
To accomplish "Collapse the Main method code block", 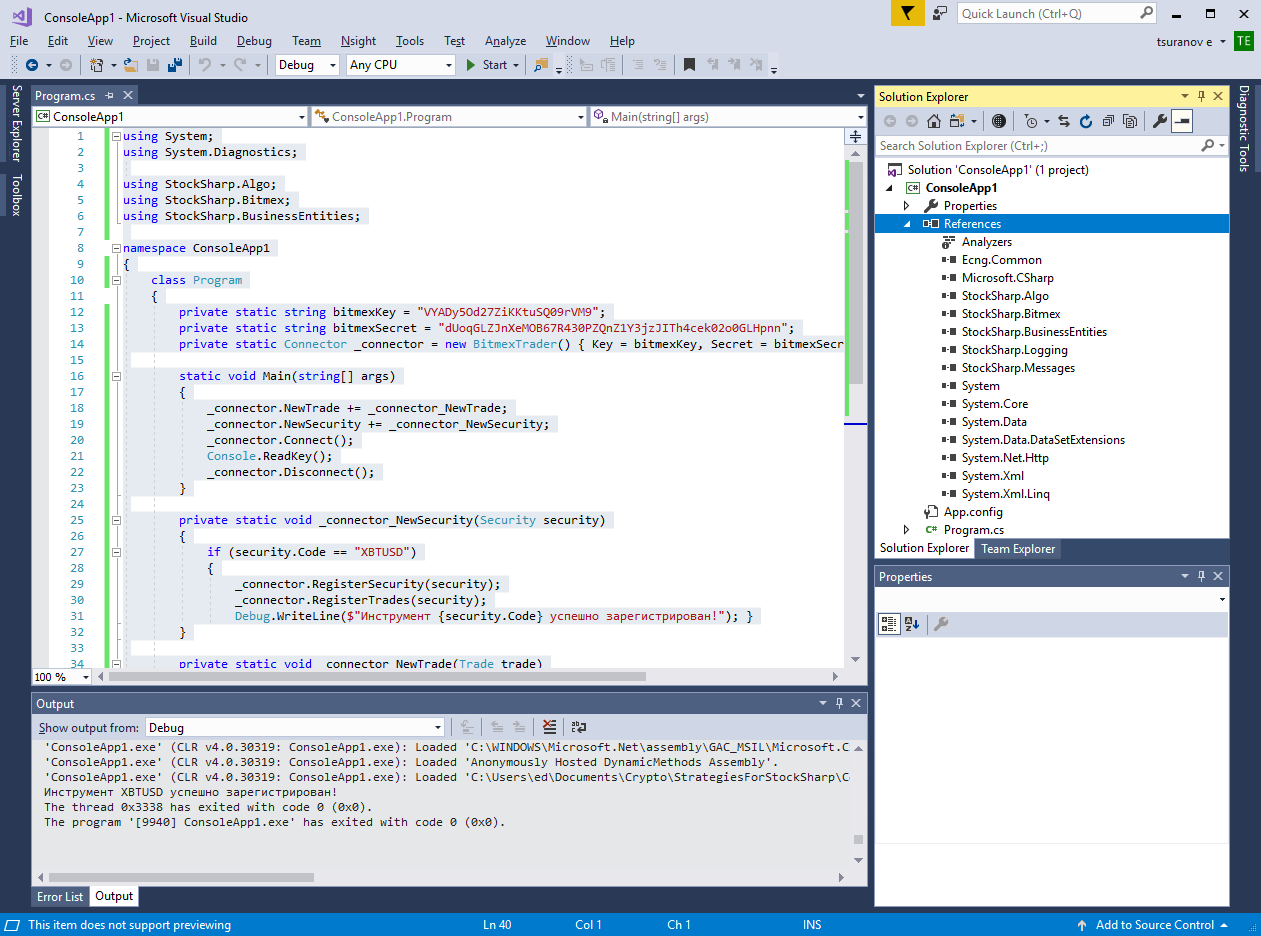I will coord(116,376).
